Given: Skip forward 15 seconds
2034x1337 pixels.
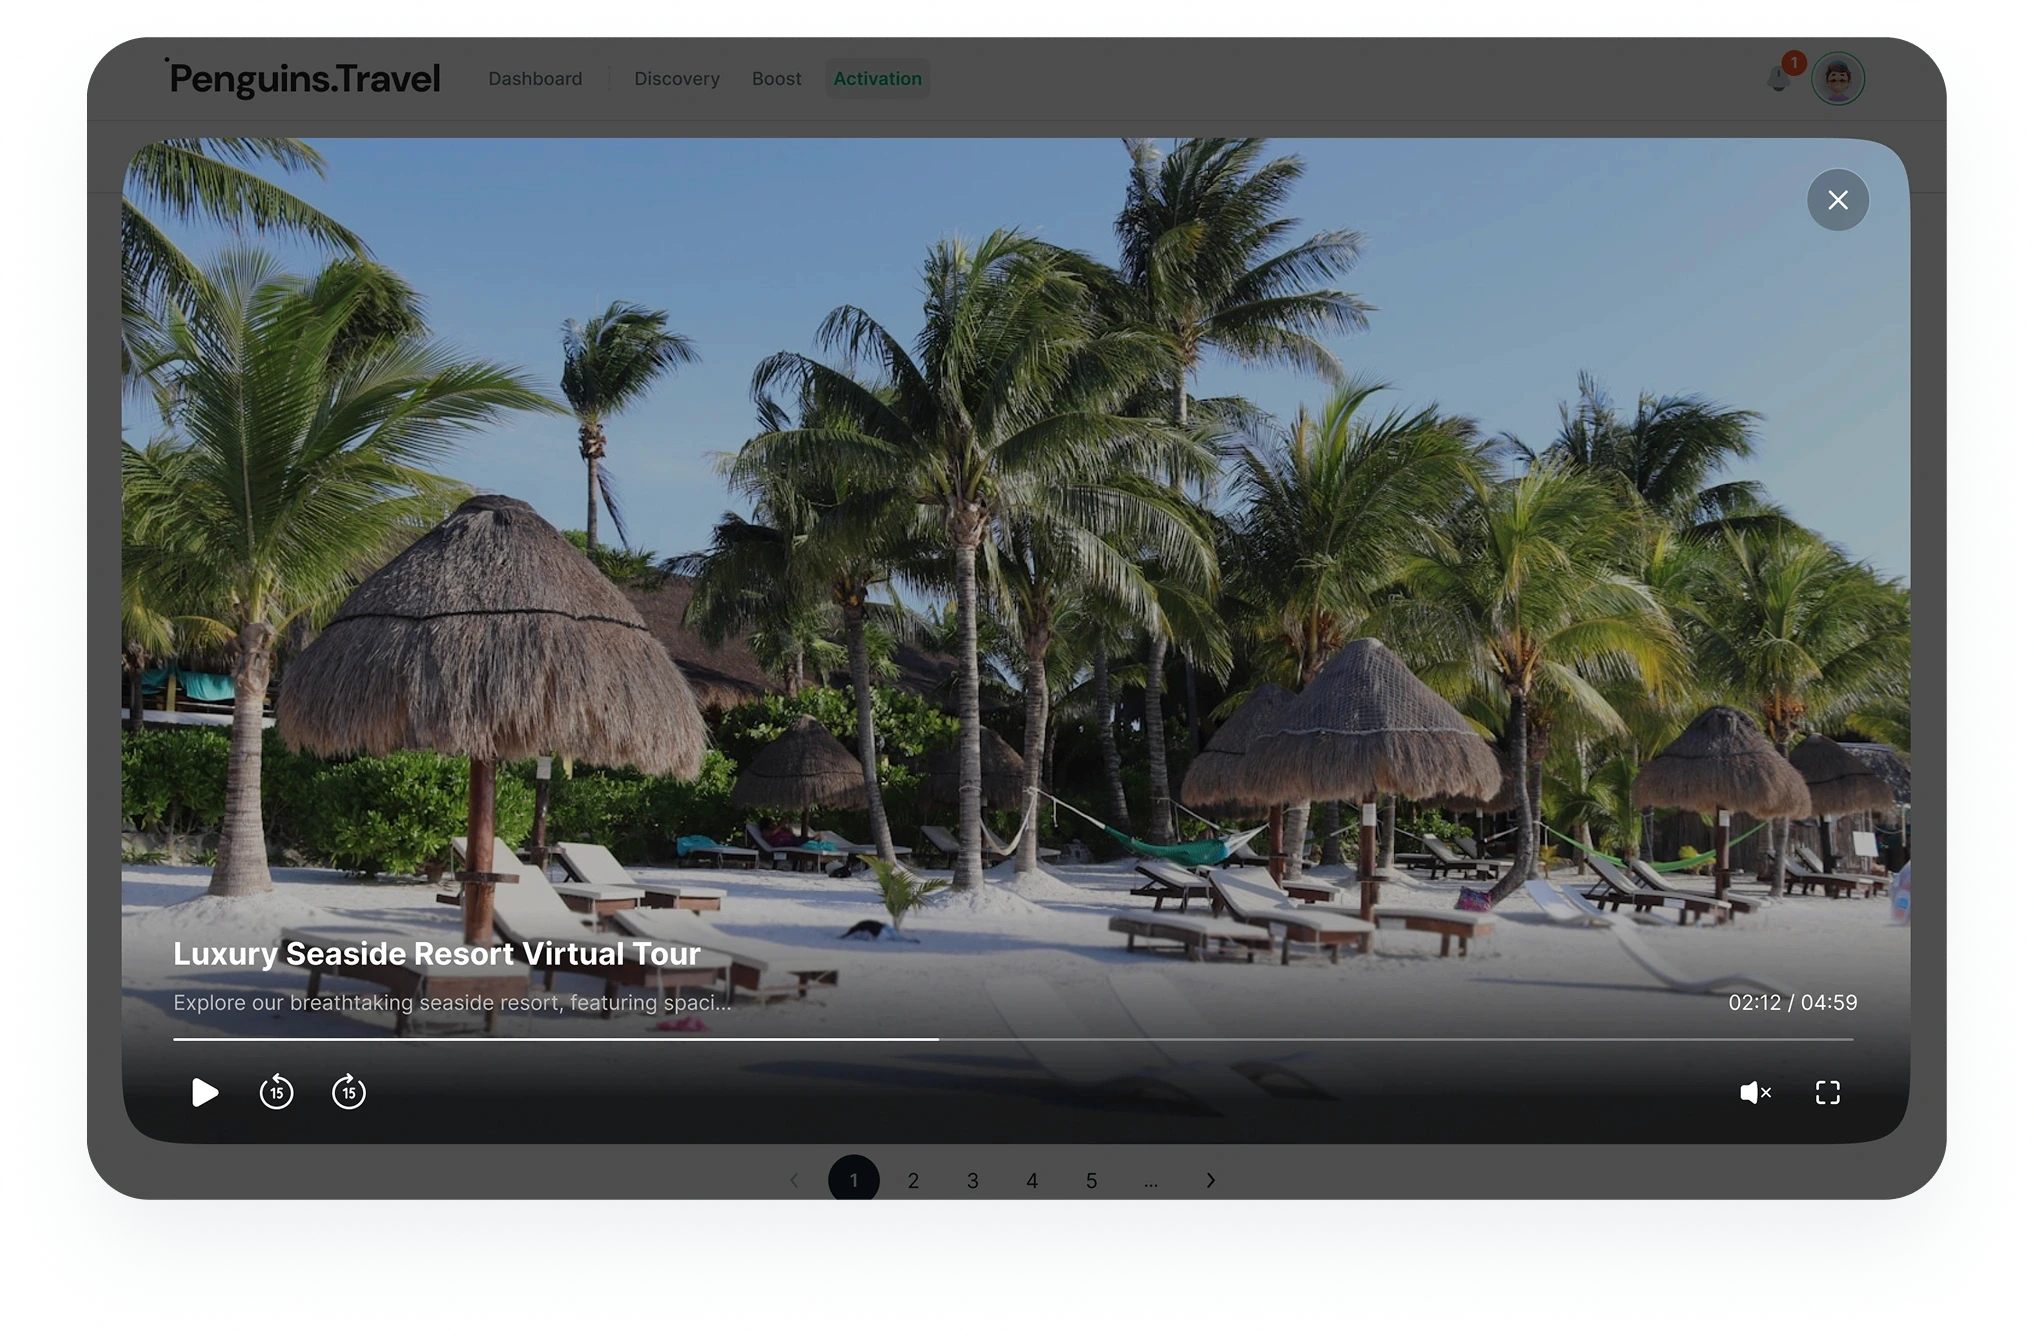Looking at the screenshot, I should [x=349, y=1092].
